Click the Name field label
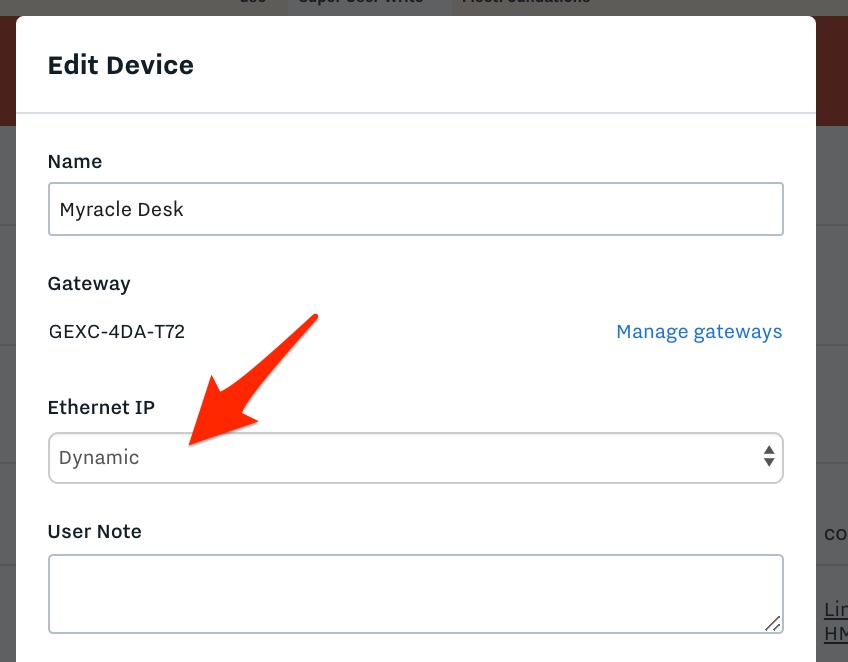This screenshot has height=662, width=848. coord(75,161)
